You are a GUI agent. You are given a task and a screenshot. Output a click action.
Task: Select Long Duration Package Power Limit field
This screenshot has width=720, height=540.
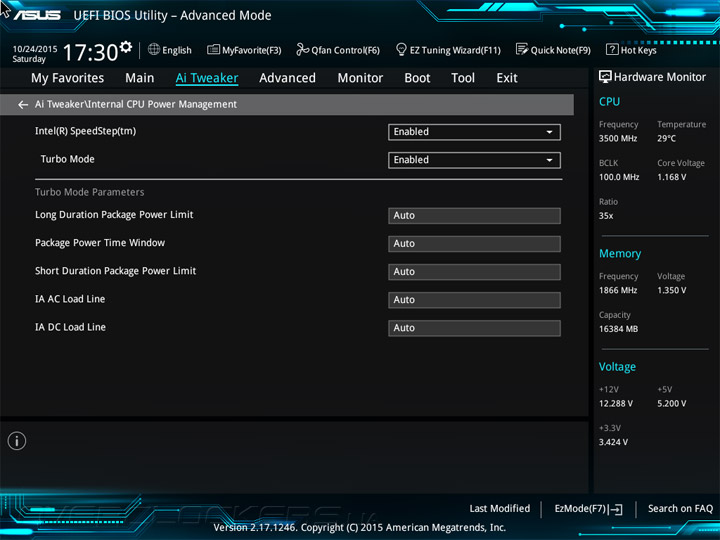[x=474, y=216]
